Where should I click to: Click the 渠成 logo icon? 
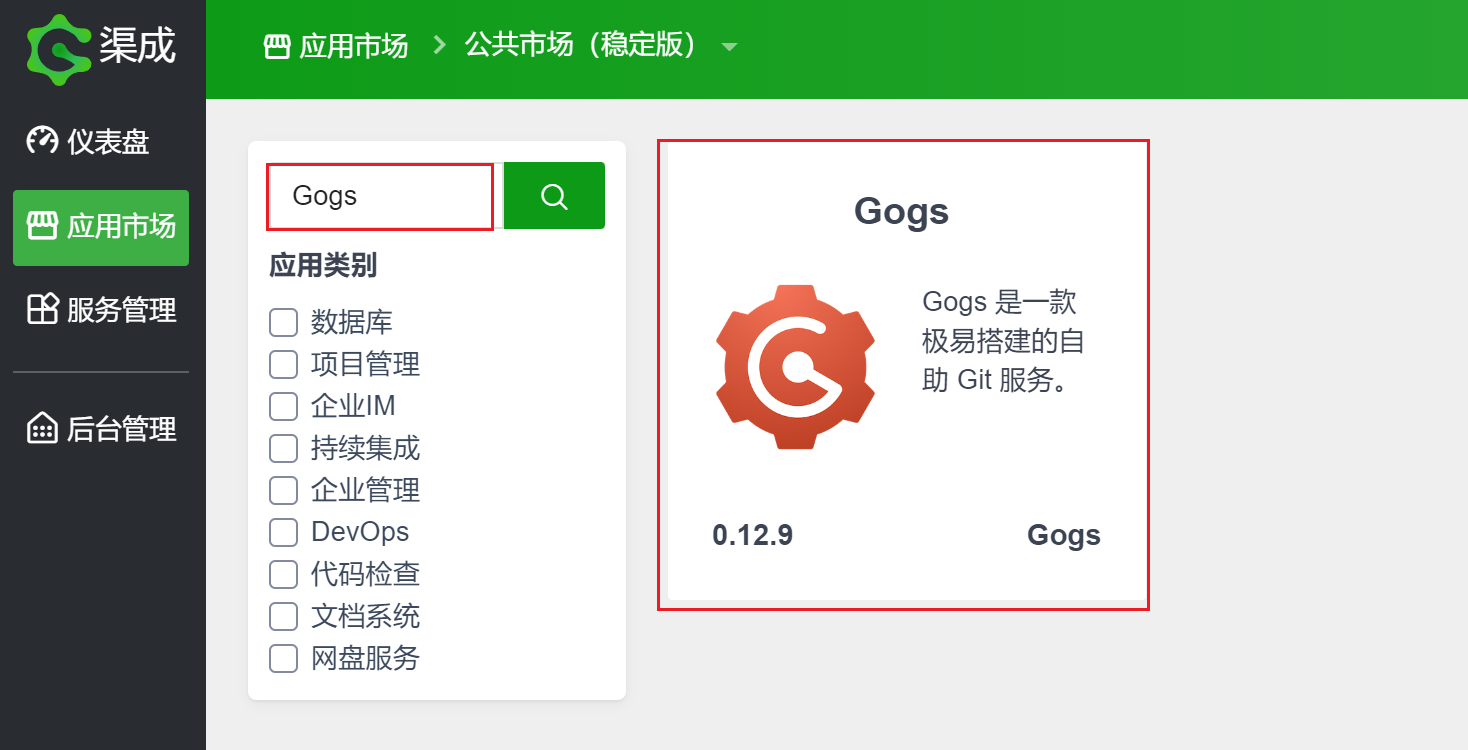pos(59,48)
